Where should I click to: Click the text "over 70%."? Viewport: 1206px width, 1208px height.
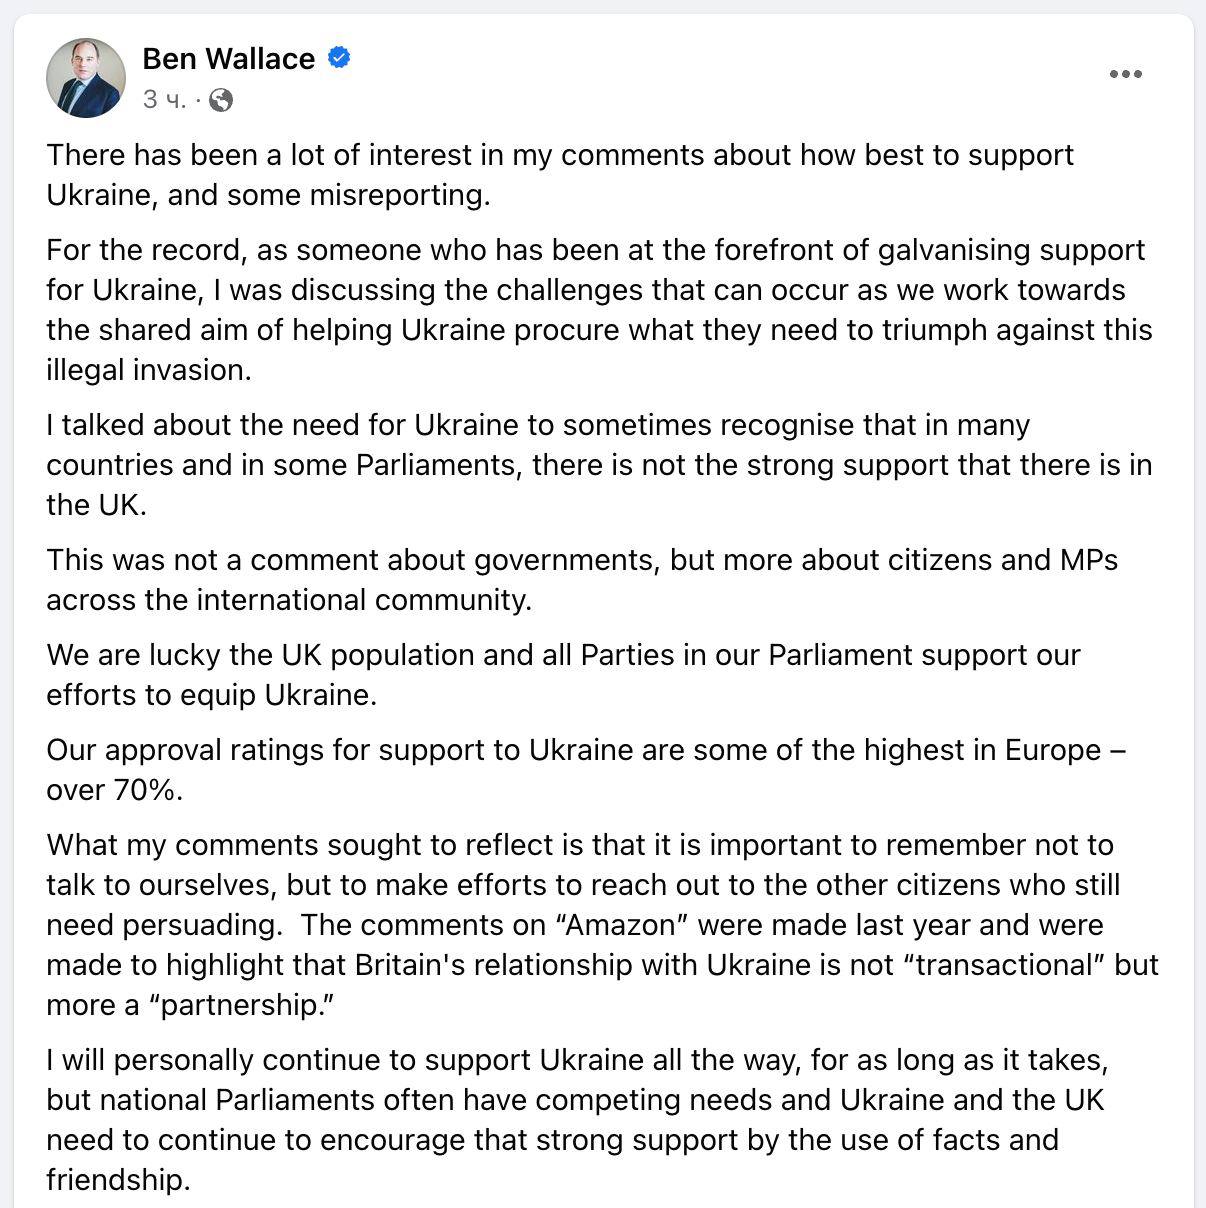(x=115, y=790)
